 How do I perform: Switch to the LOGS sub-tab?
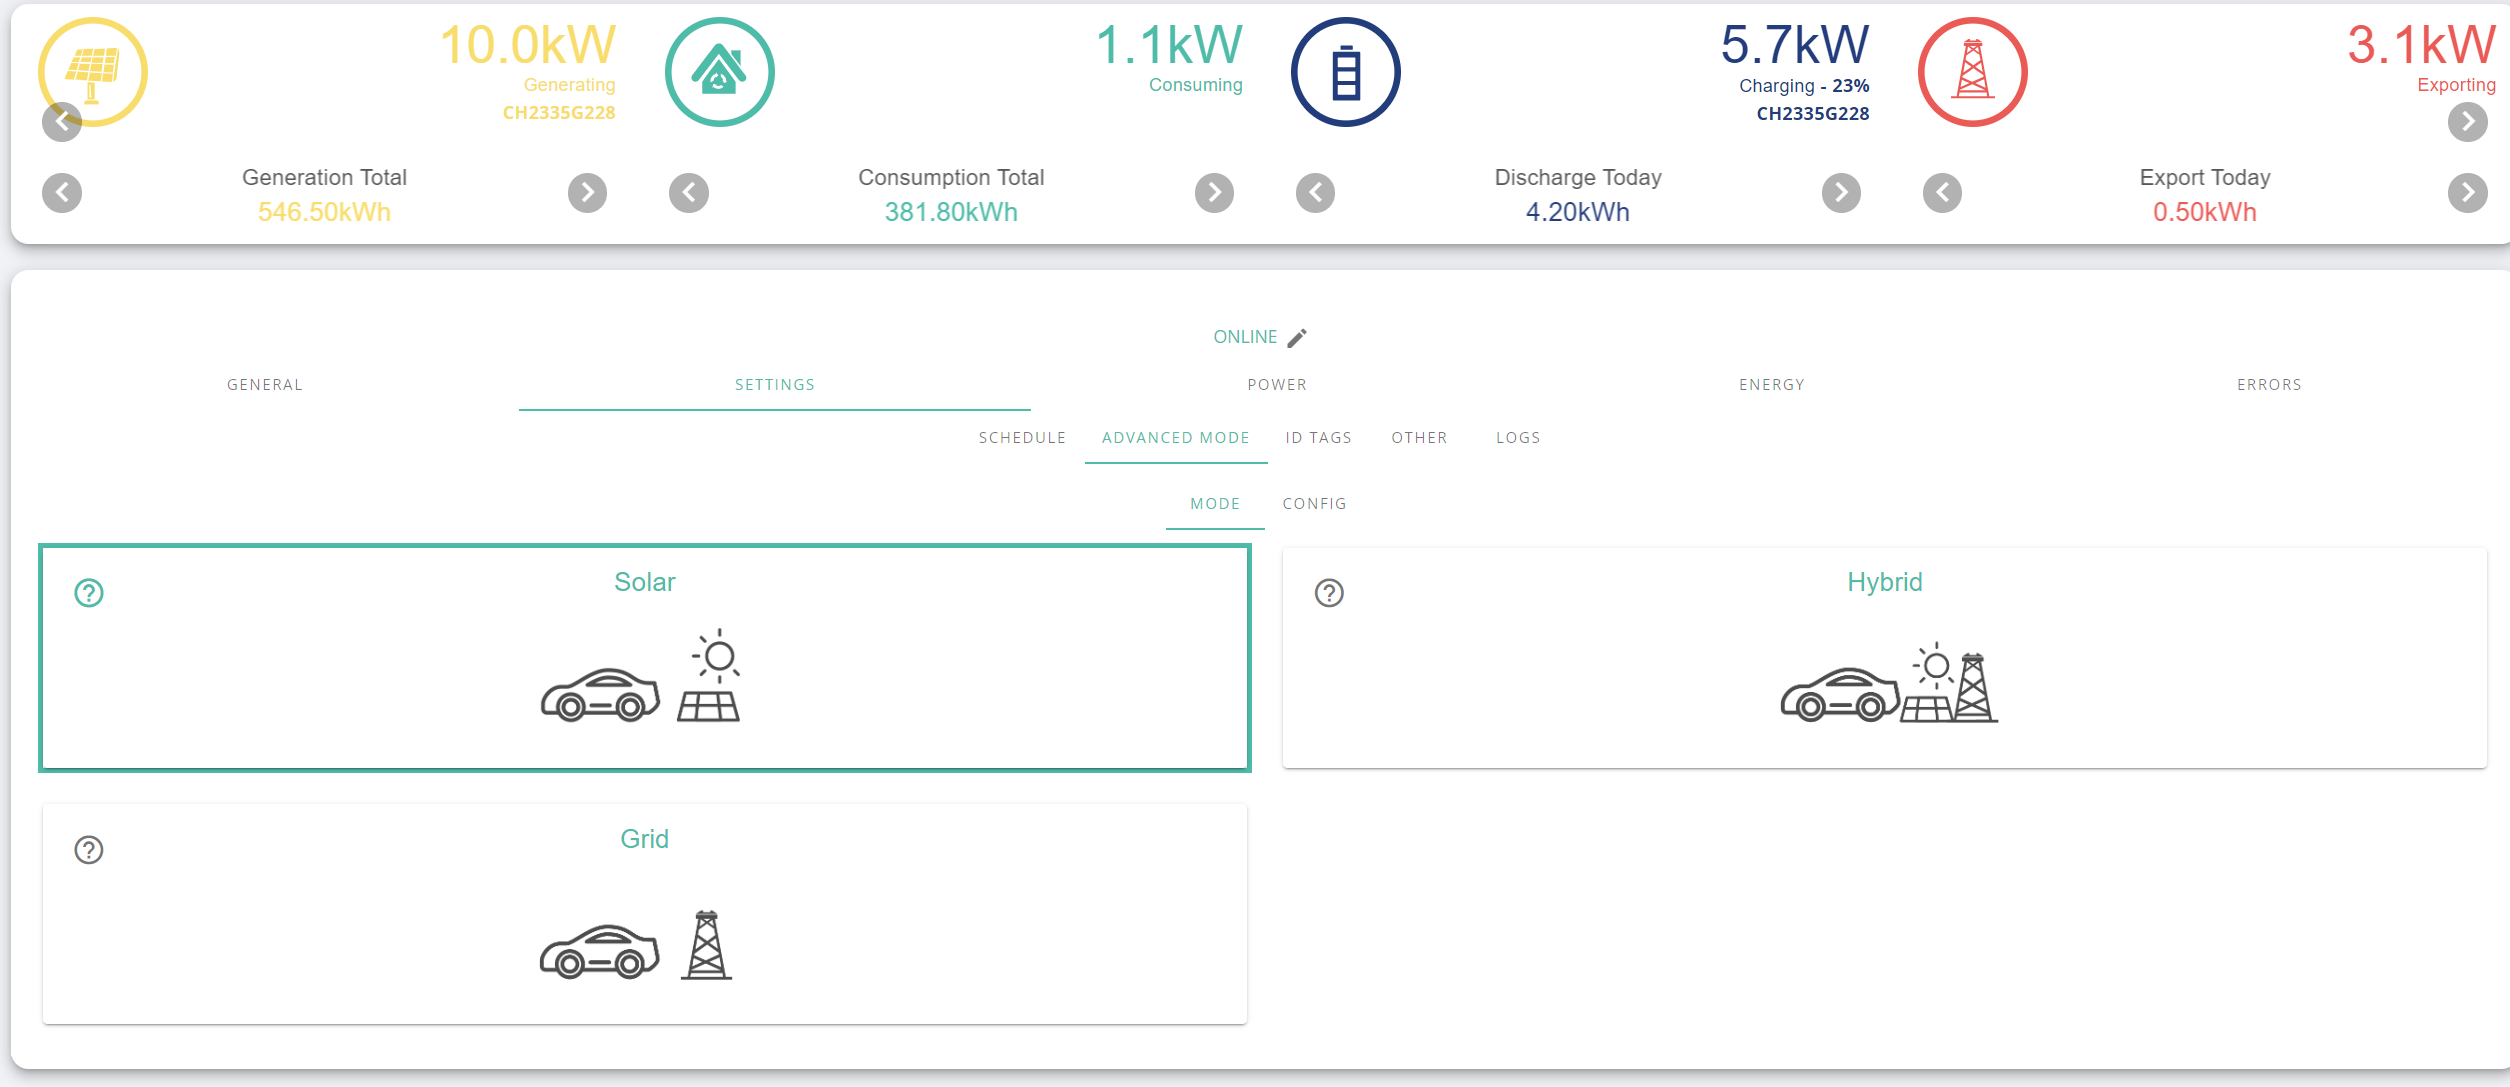coord(1518,438)
